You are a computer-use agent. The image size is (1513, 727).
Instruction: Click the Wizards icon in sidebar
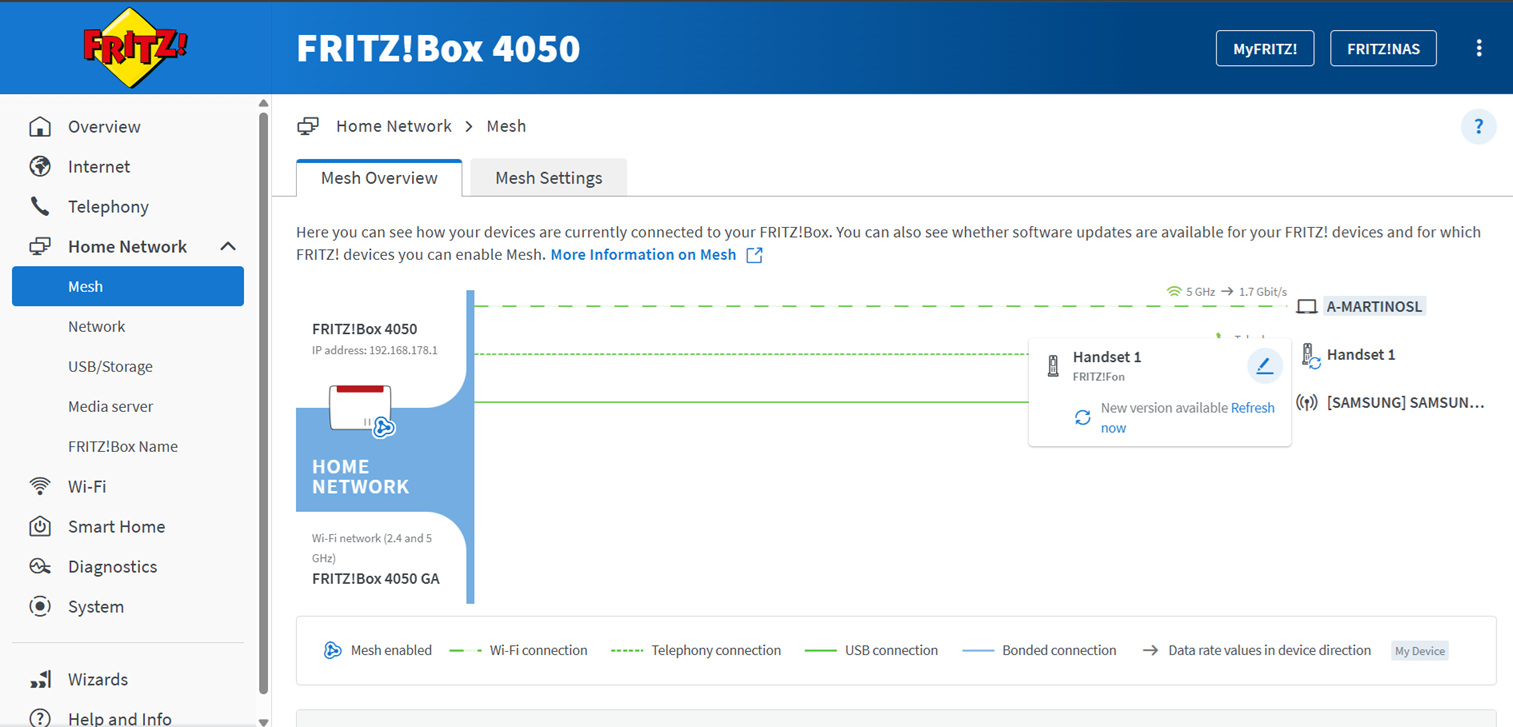[40, 680]
